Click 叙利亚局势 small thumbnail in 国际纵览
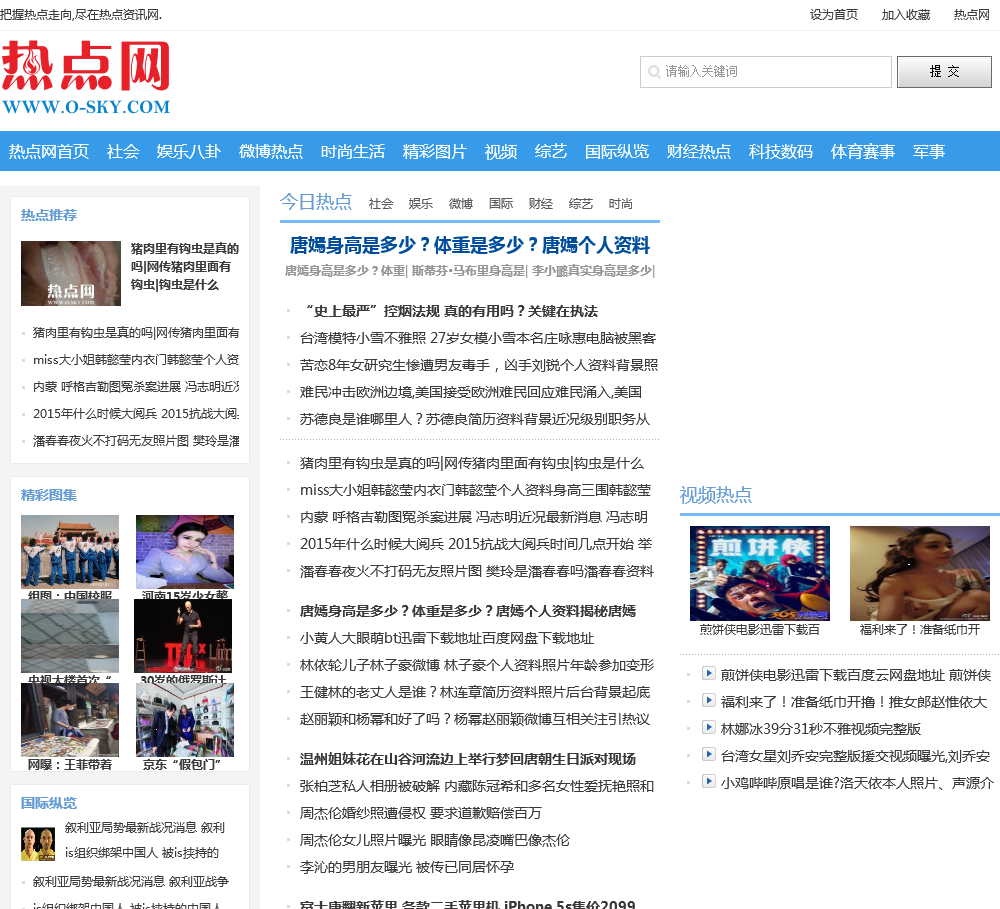The width and height of the screenshot is (1000, 909). (x=38, y=844)
